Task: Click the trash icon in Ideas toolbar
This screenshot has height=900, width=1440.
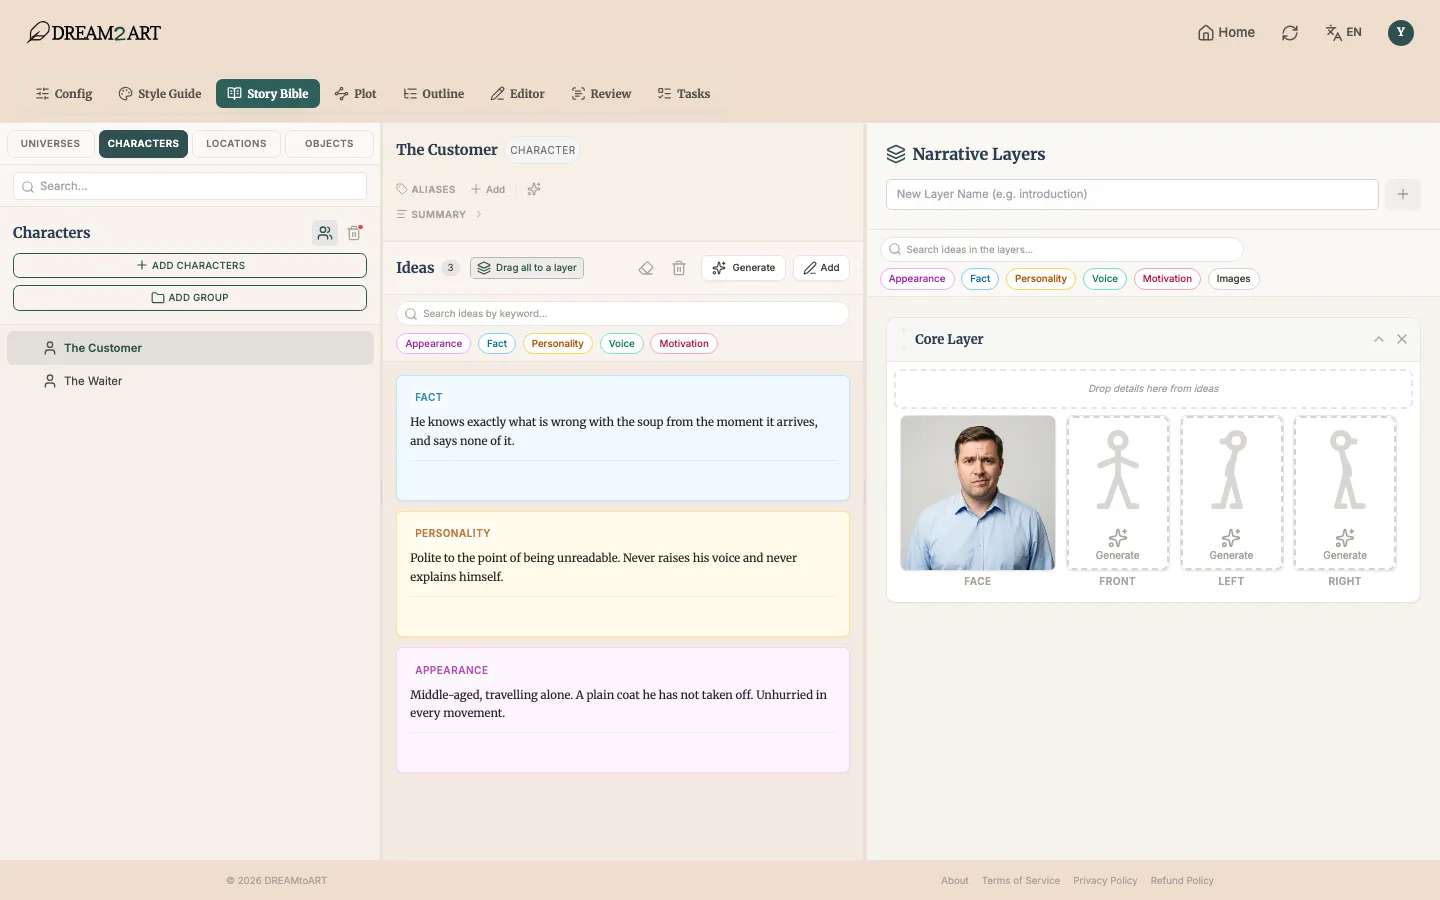Action: (679, 268)
